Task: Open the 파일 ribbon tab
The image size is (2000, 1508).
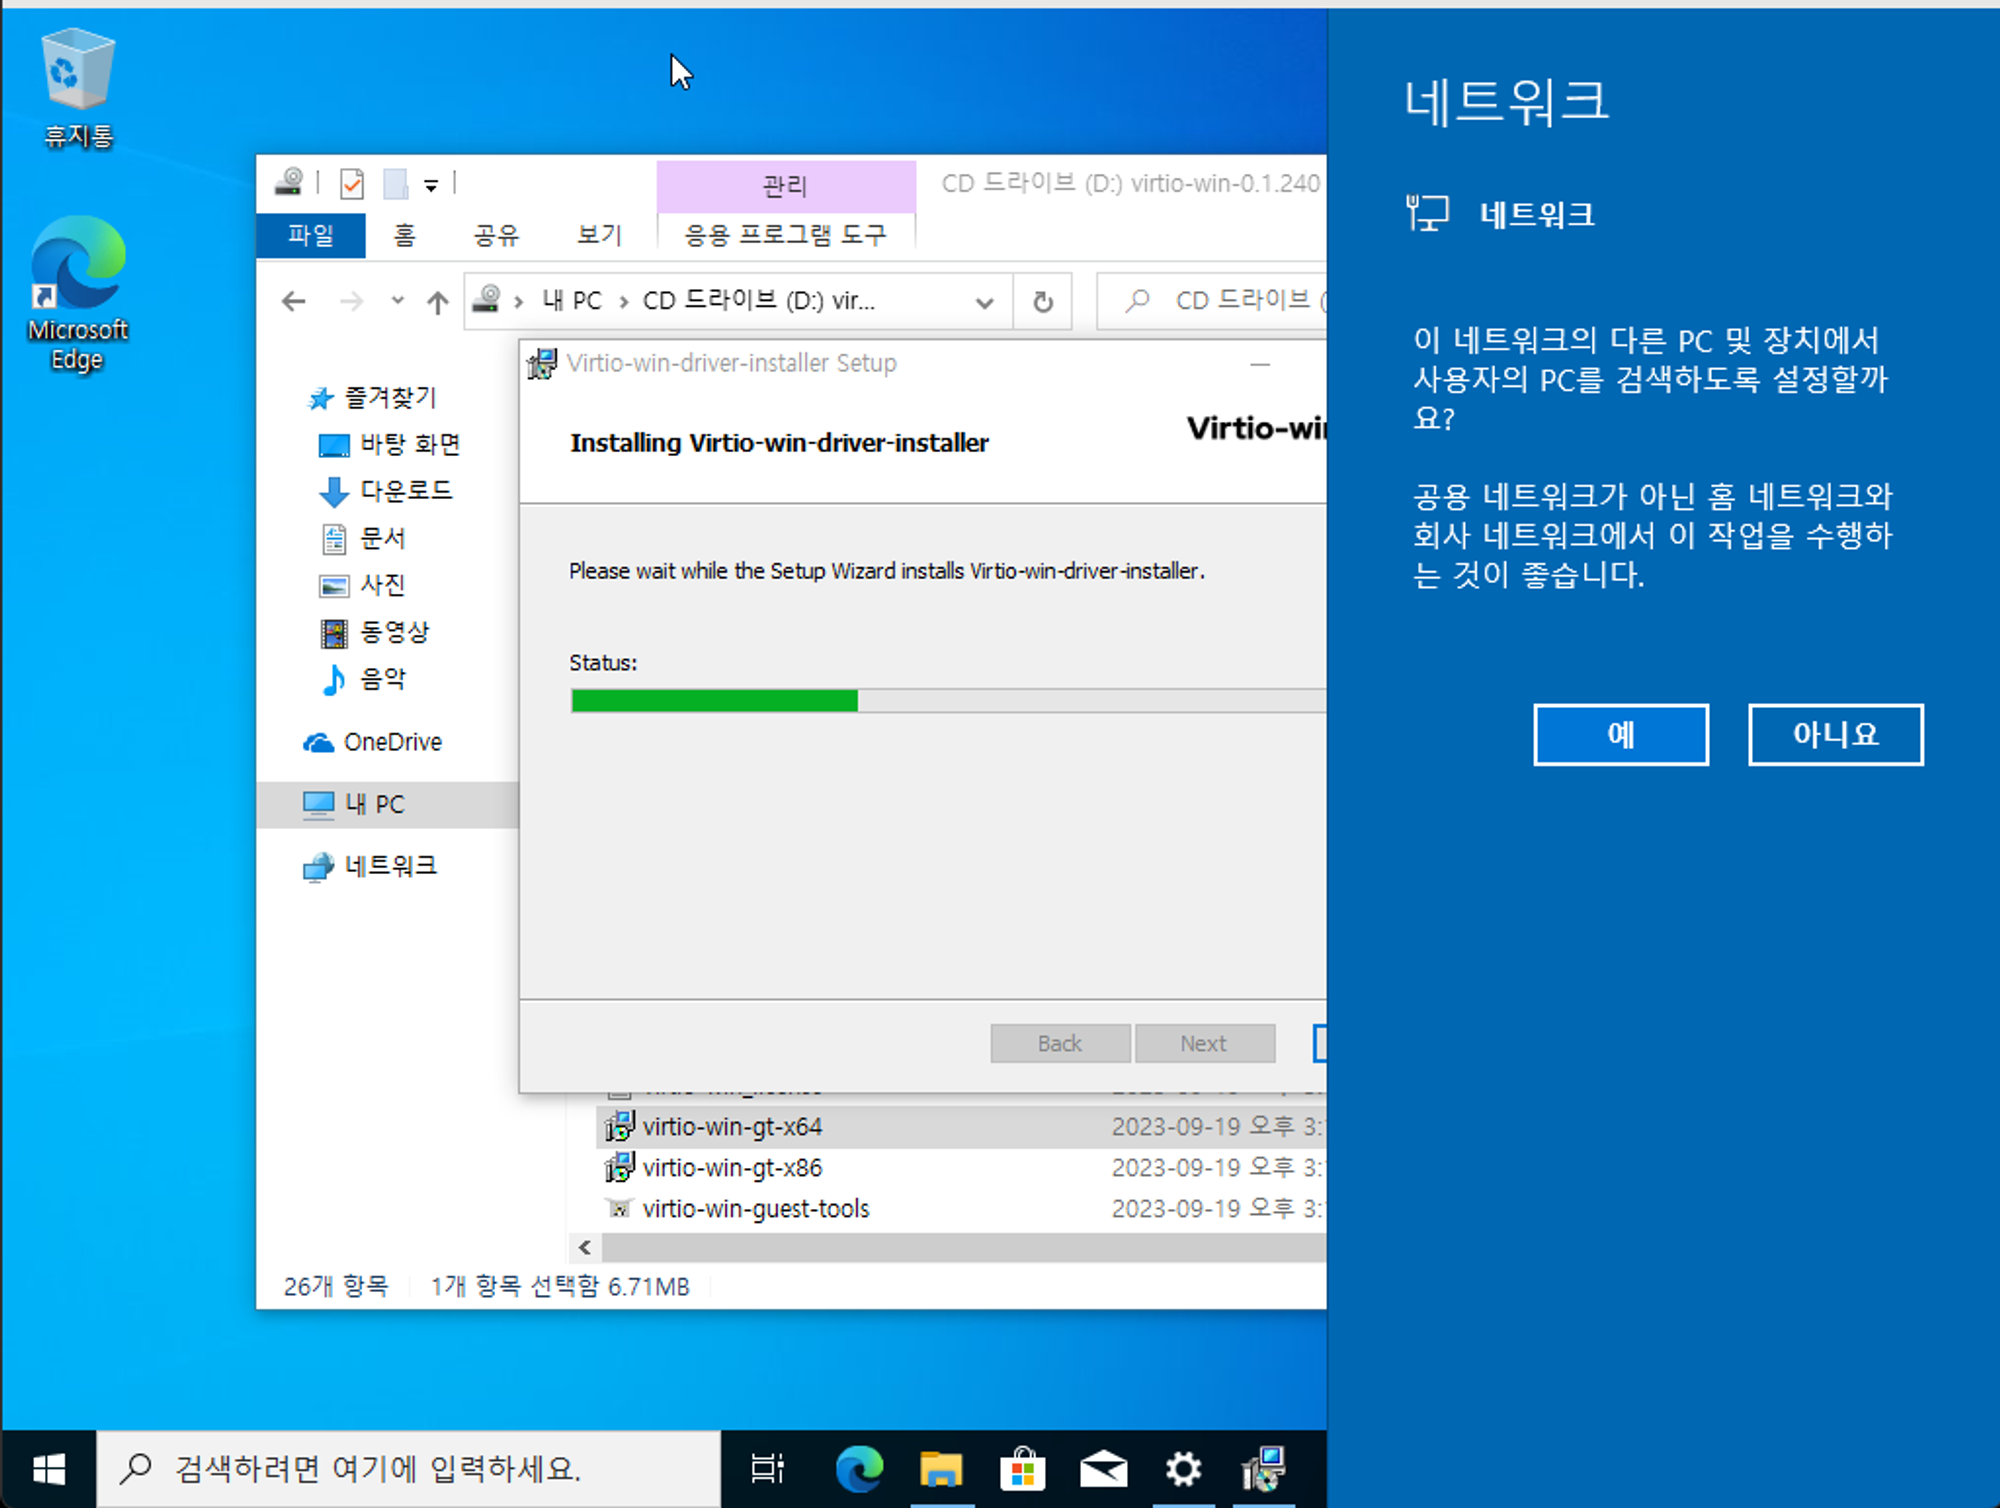Action: 311,235
